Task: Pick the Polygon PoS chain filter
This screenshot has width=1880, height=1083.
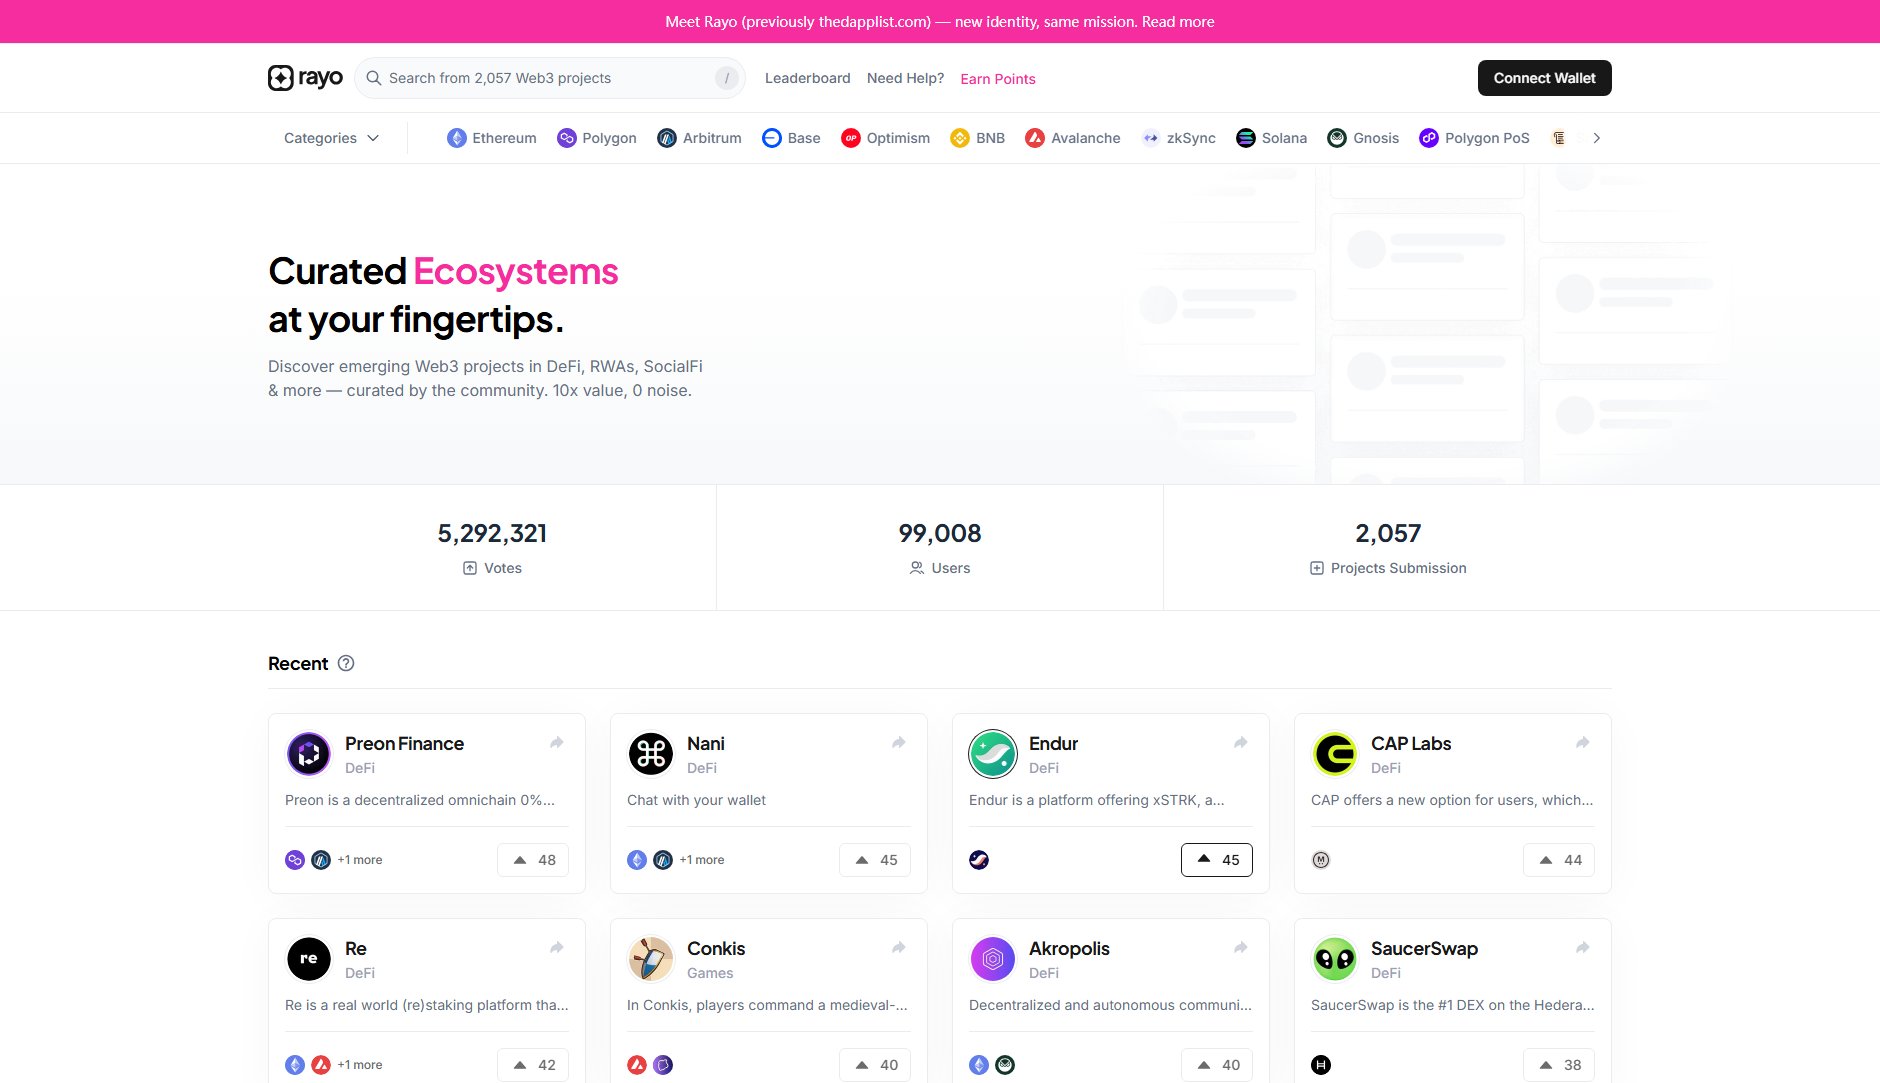Action: coord(1474,138)
